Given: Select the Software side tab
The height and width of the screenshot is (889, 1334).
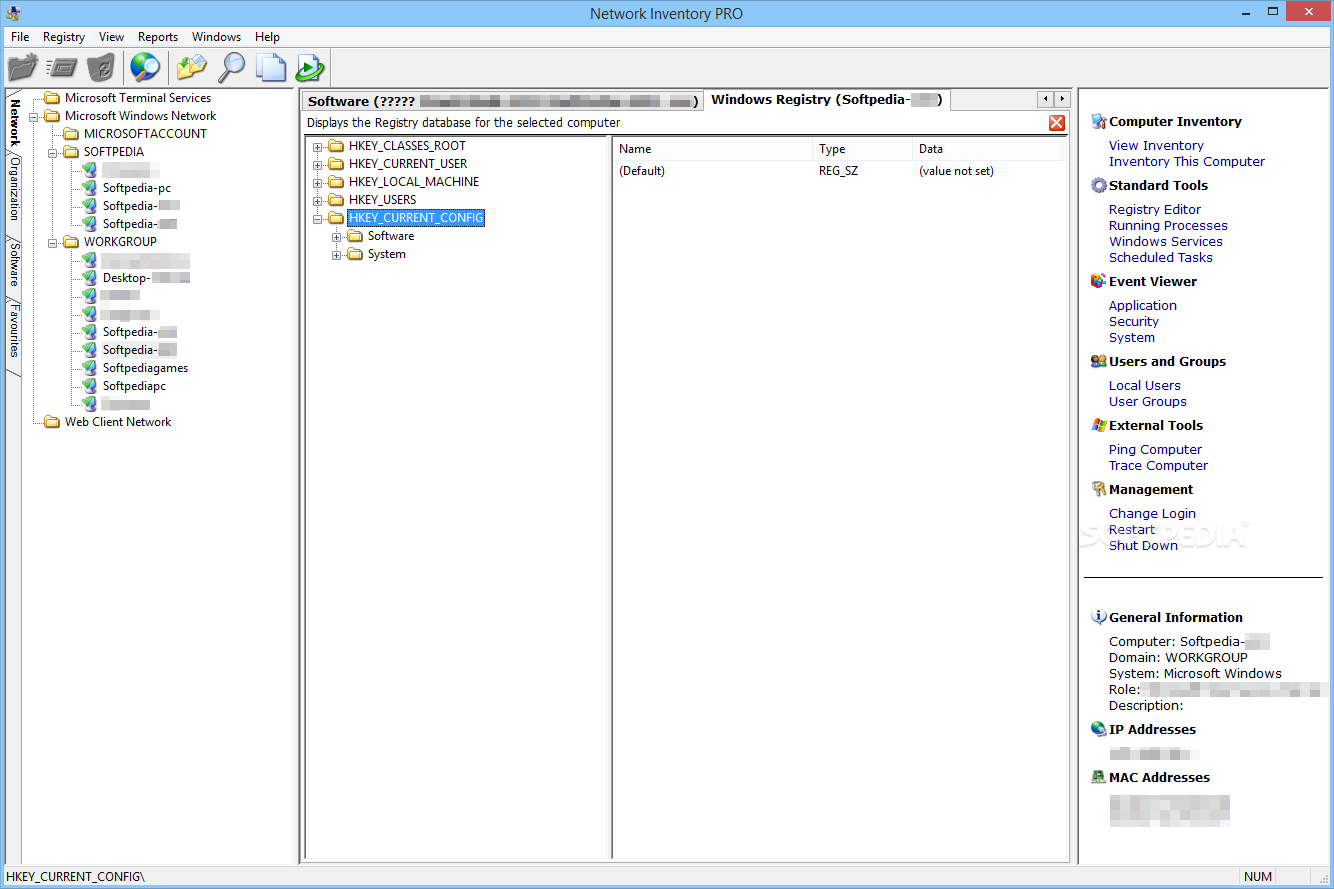Looking at the screenshot, I should point(14,264).
